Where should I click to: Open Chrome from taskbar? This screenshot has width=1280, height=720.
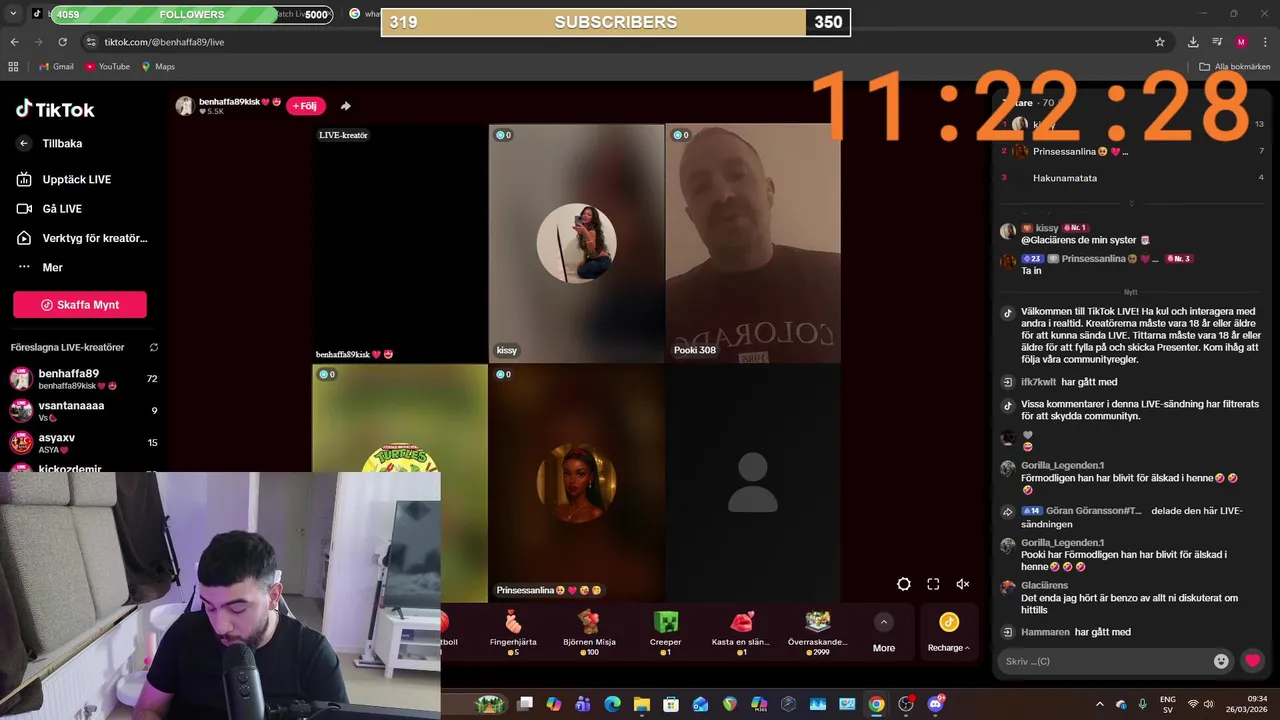876,704
